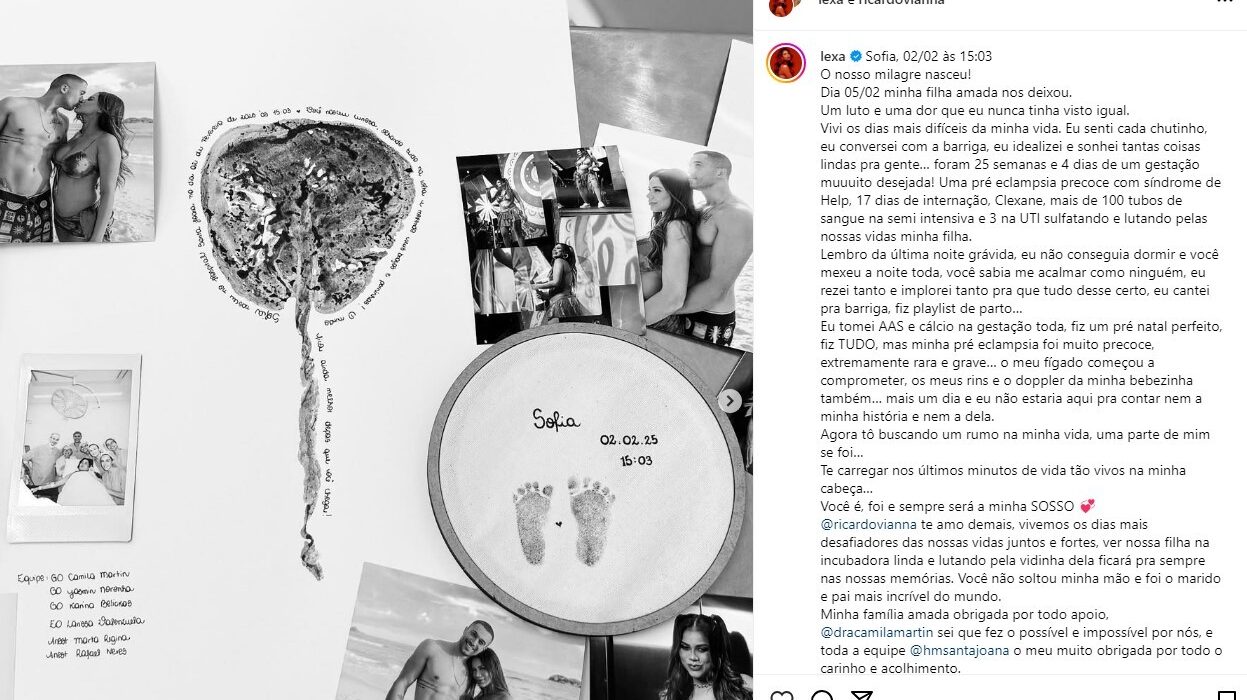Screen dimensions: 1247x700
Task: Open comment via speech bubble icon
Action: [822, 696]
